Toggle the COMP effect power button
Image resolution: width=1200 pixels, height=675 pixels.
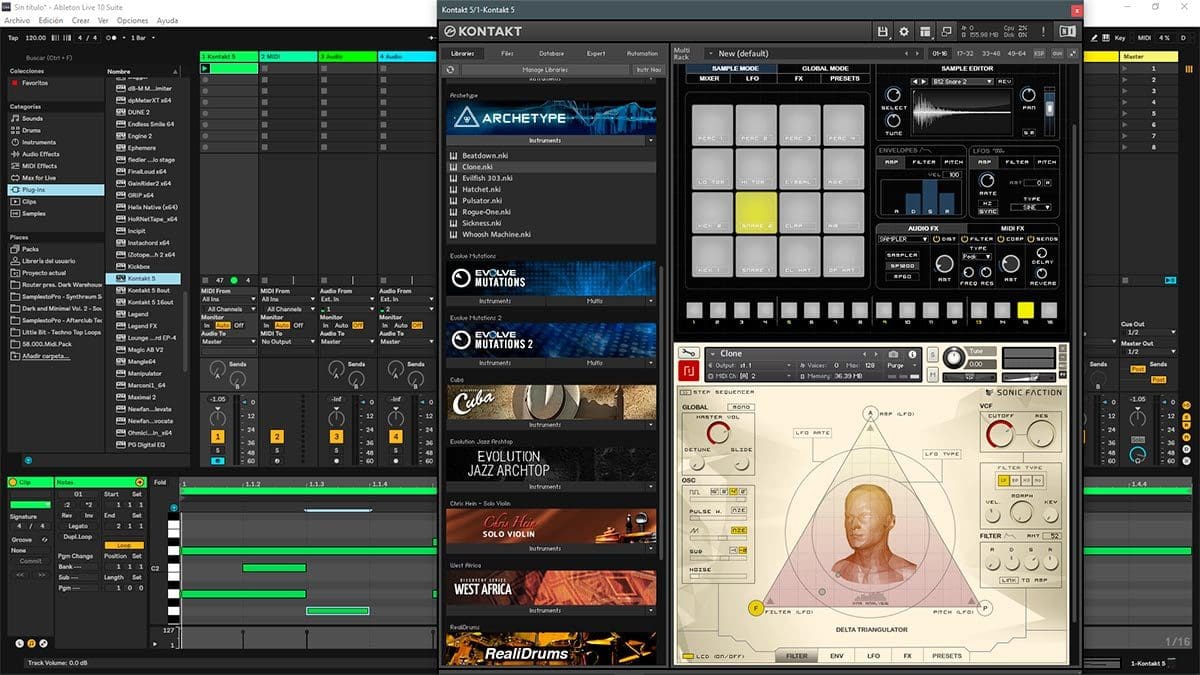[x=1001, y=239]
